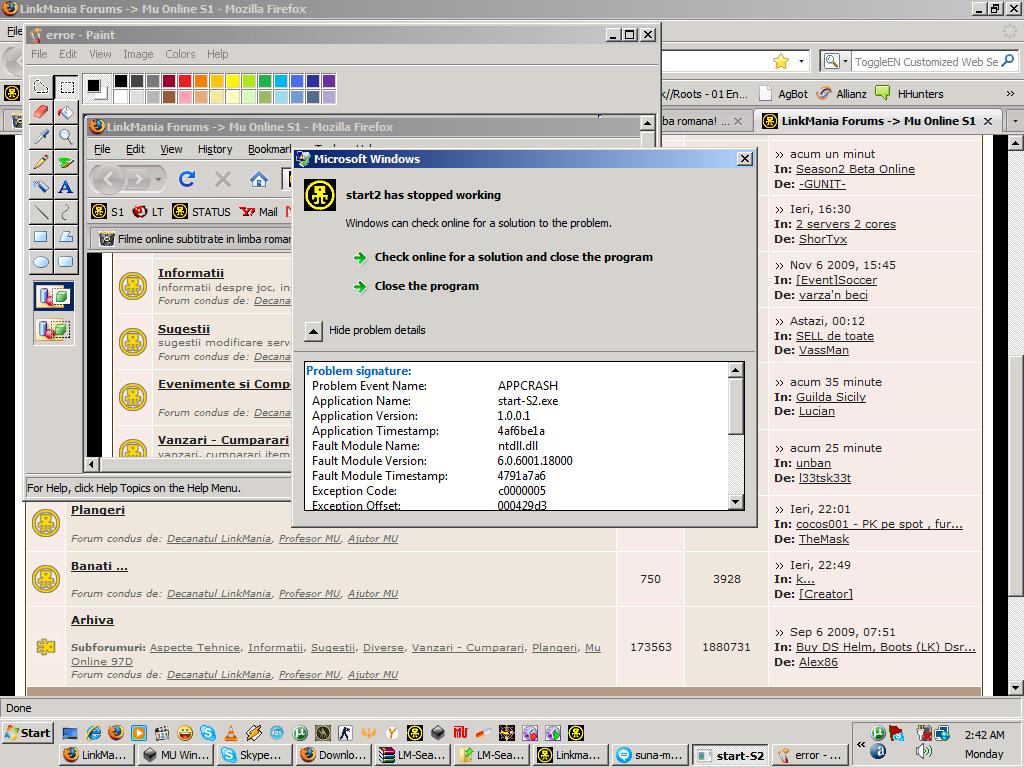Switch to the Skype taskbar button
1024x768 pixels.
[253, 755]
